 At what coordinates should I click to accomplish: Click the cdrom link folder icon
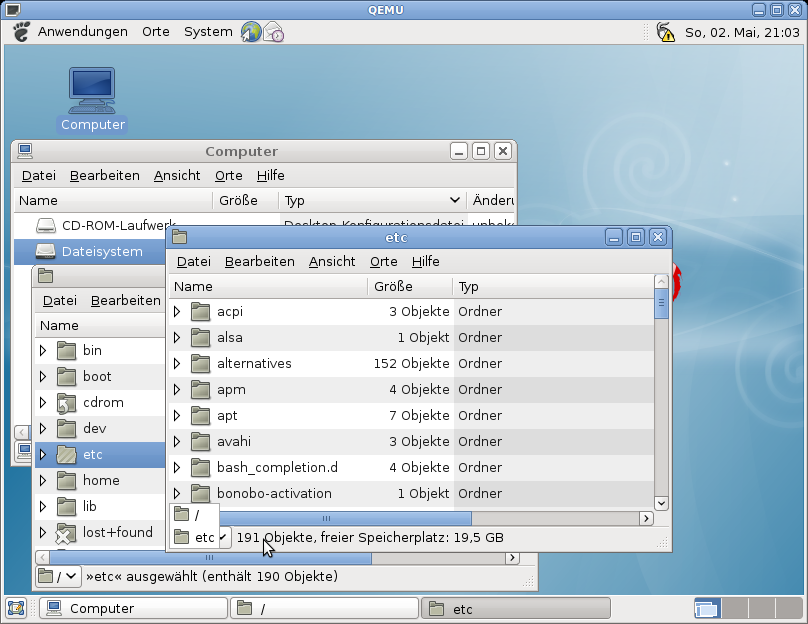click(66, 402)
